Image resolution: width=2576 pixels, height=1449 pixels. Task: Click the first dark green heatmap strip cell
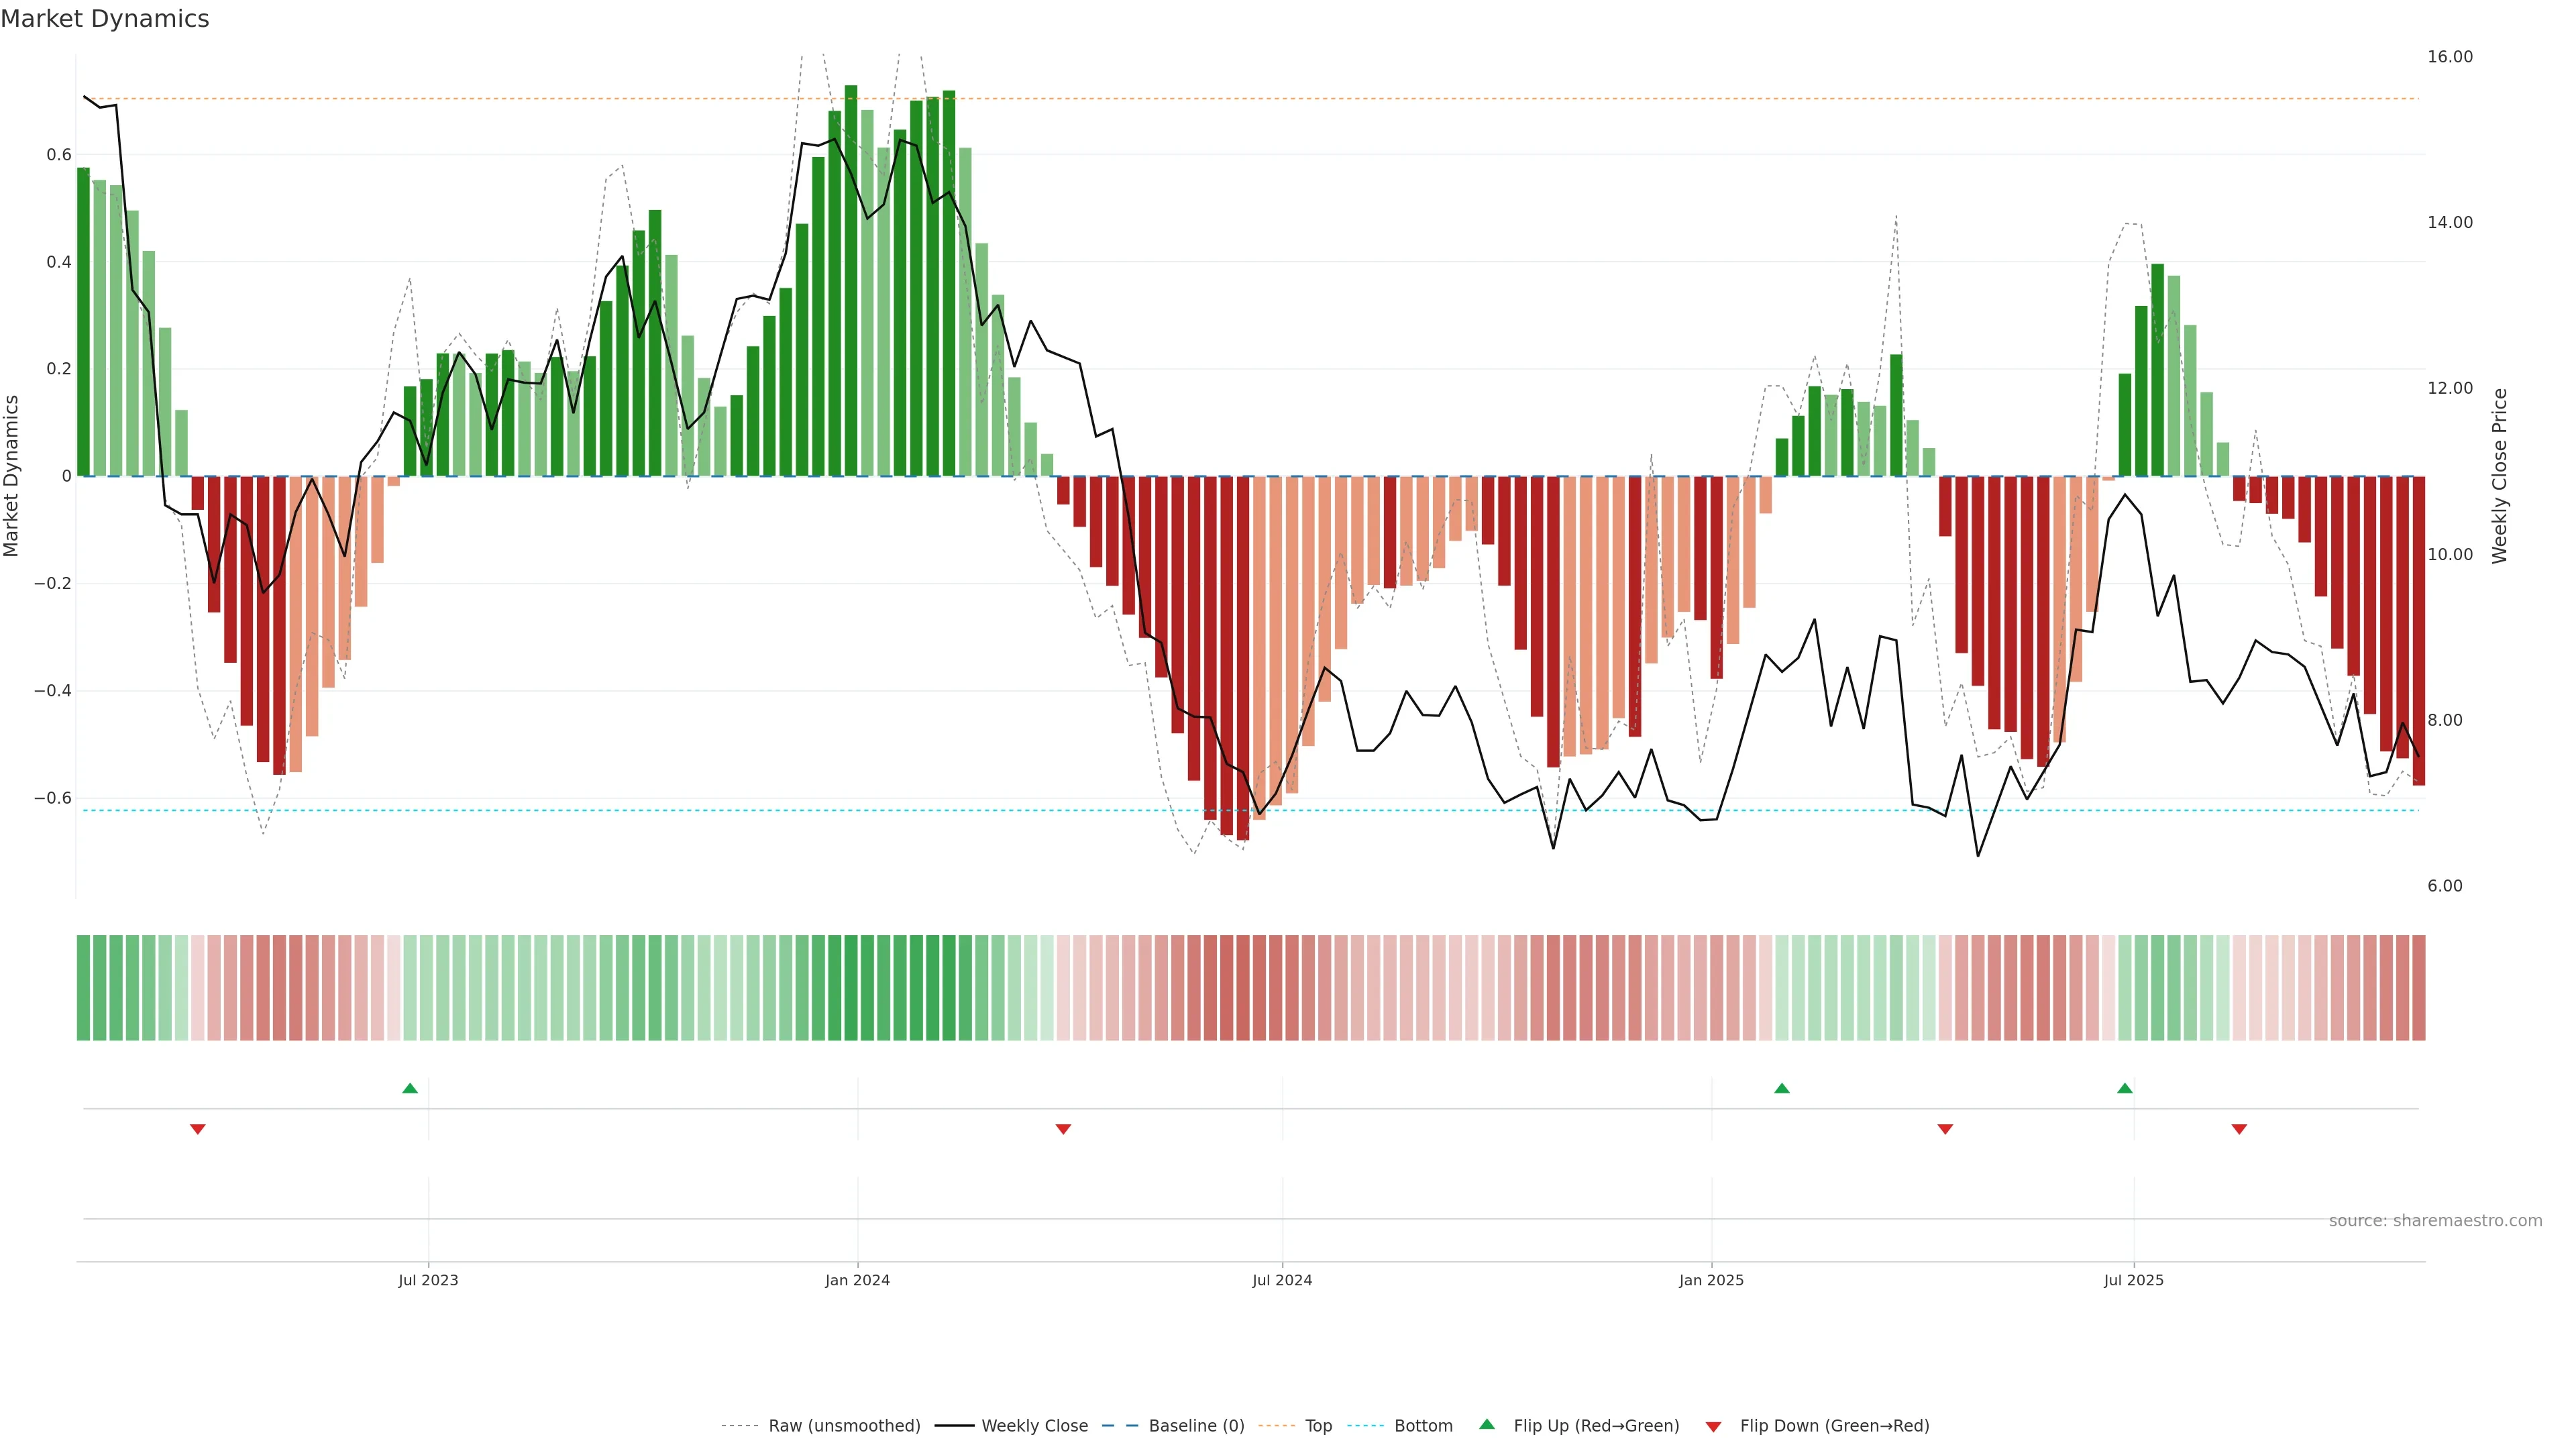coord(83,988)
